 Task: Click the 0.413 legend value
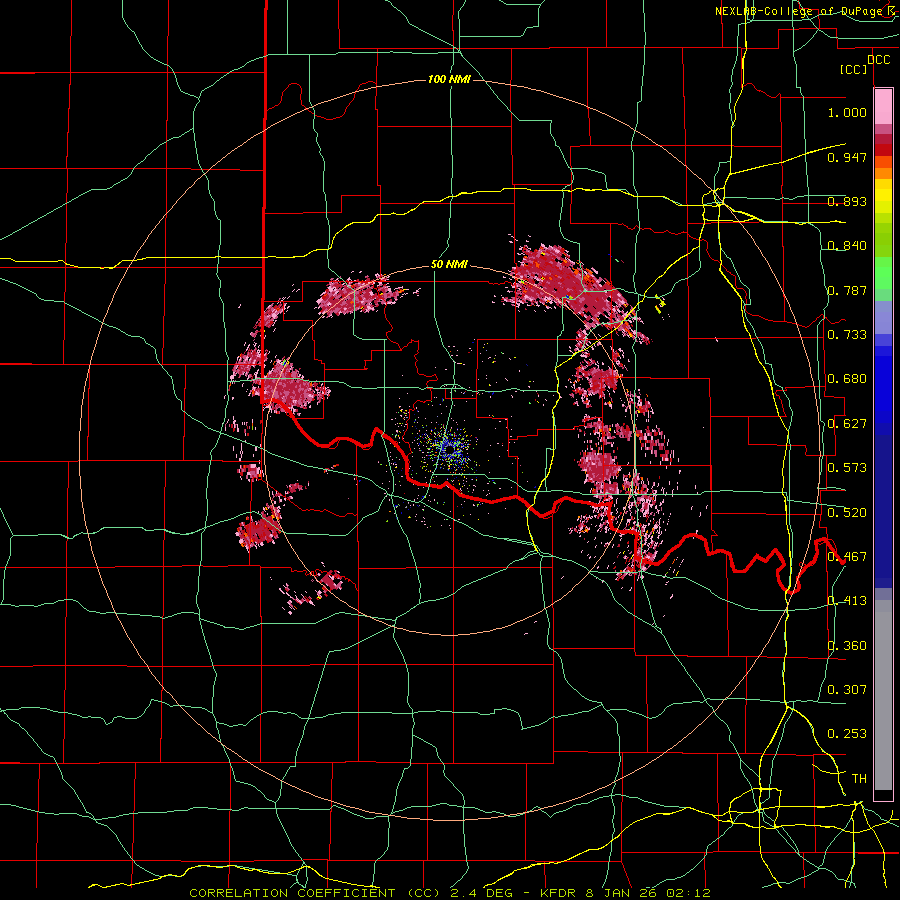[847, 601]
